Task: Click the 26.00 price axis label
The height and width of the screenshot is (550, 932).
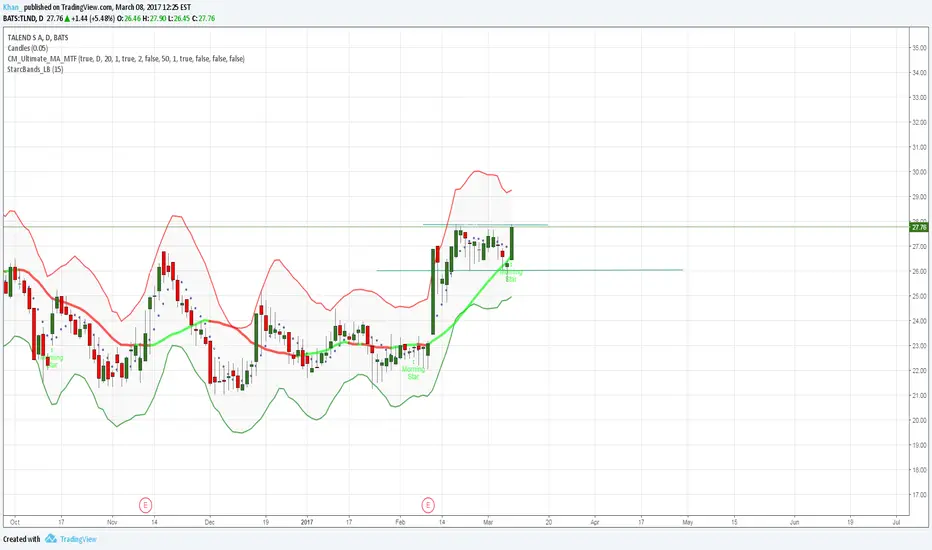Action: pyautogui.click(x=919, y=271)
